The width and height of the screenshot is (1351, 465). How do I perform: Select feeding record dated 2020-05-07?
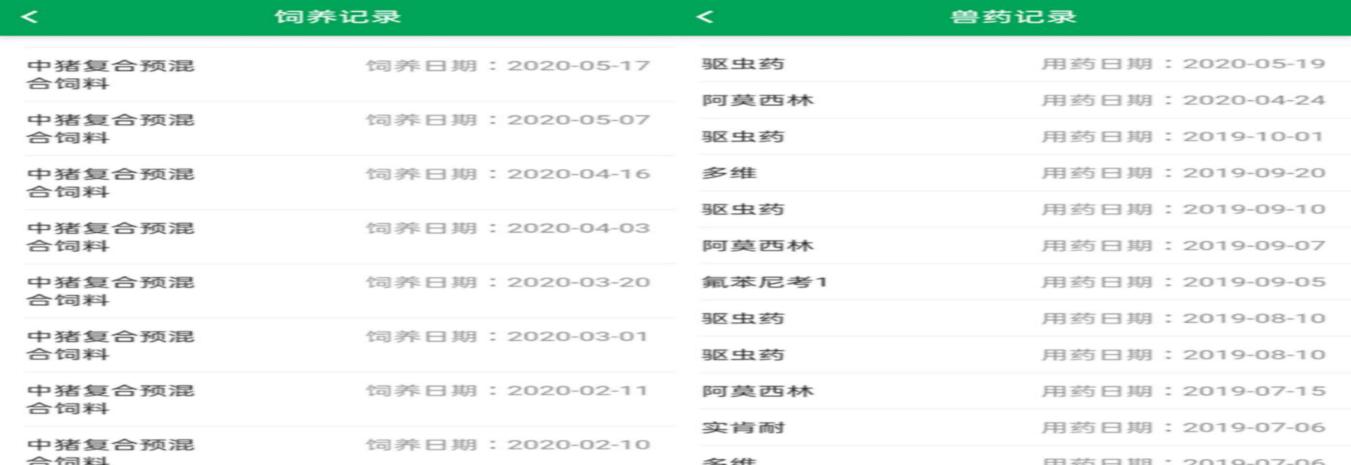pos(337,129)
